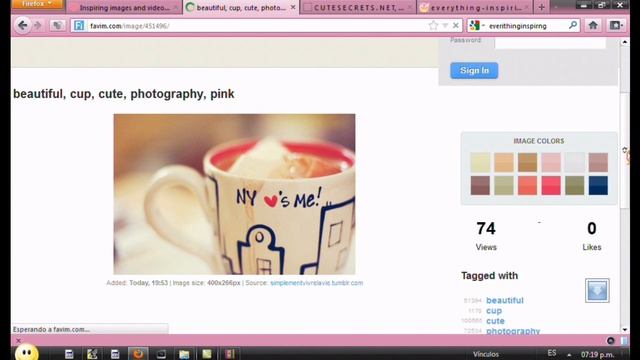640x360 pixels.
Task: Pick the navy blue image color swatch
Action: pyautogui.click(x=598, y=185)
